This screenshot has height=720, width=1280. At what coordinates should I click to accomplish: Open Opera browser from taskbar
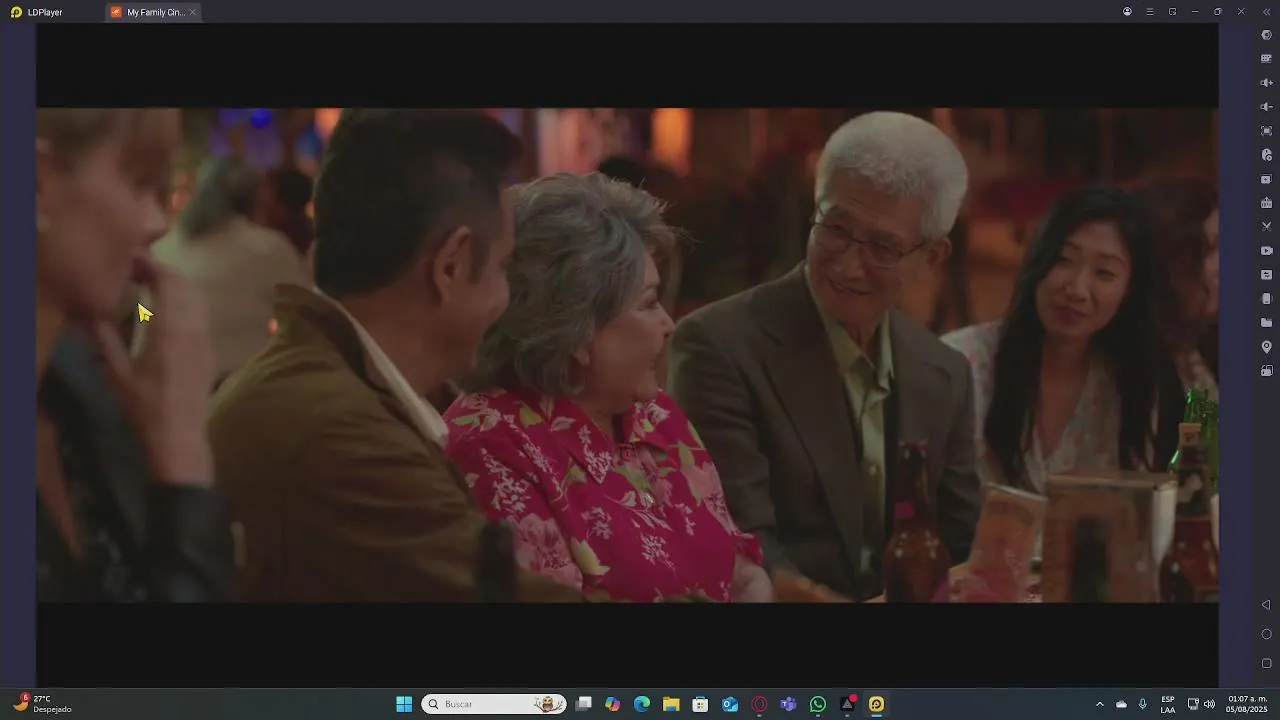(759, 704)
